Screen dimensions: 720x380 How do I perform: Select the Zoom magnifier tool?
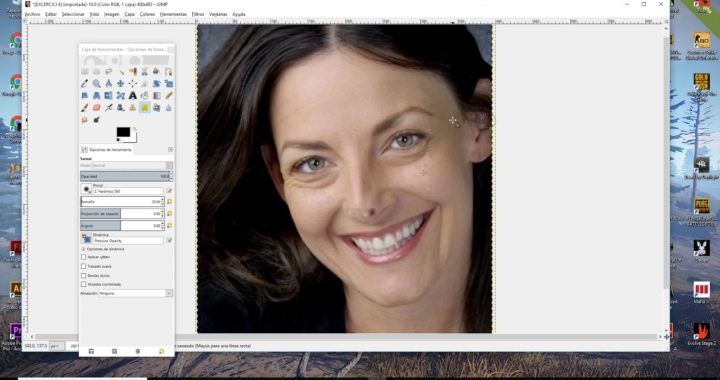coord(96,84)
